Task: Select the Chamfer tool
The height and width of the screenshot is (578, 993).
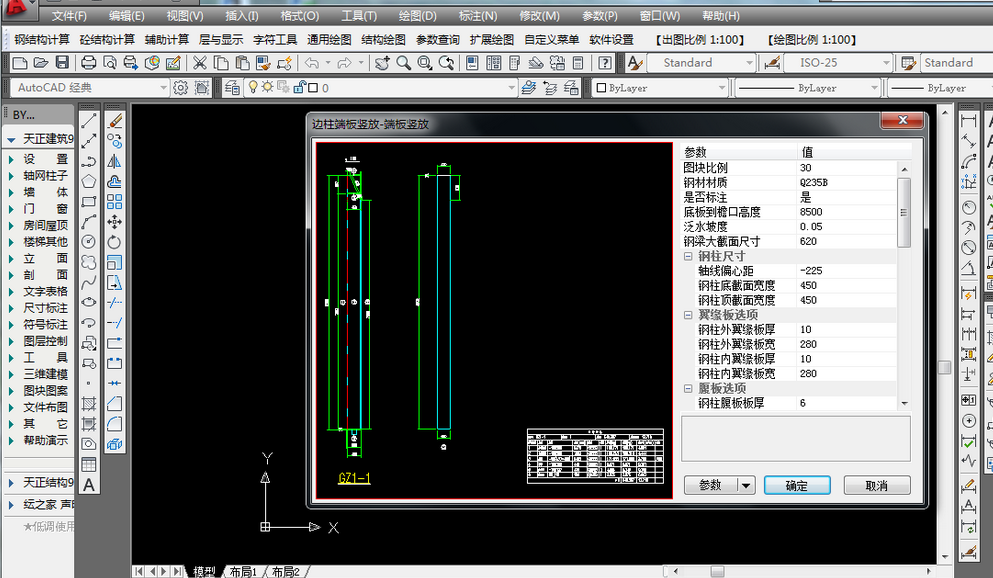Action: (x=115, y=403)
